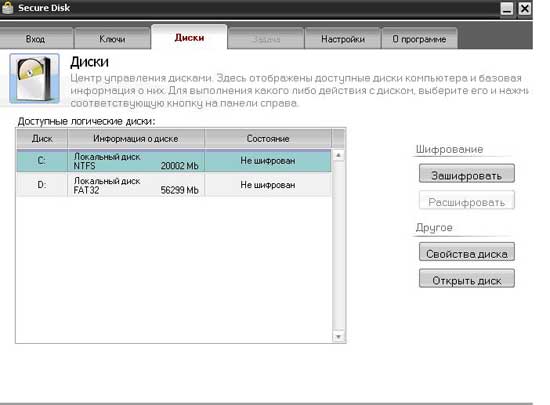Select the C: drive row
This screenshot has height=405, width=550.
[174, 161]
